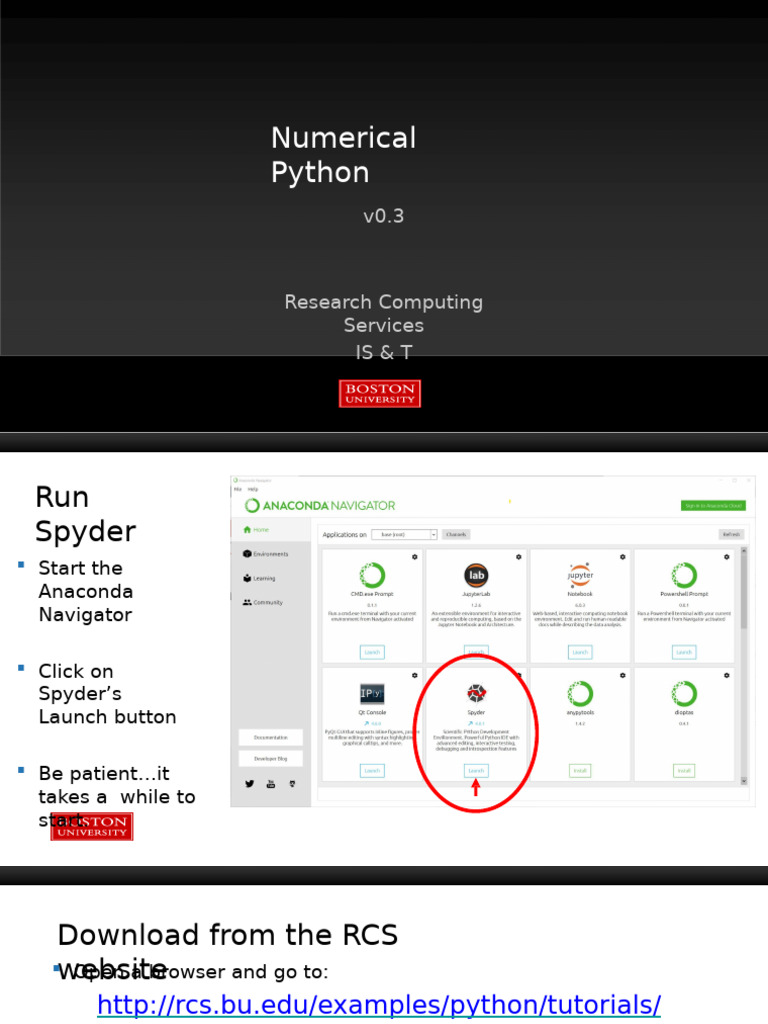This screenshot has width=768, height=1024.
Task: Click Sign in to Anaconda Cloud
Action: point(713,505)
